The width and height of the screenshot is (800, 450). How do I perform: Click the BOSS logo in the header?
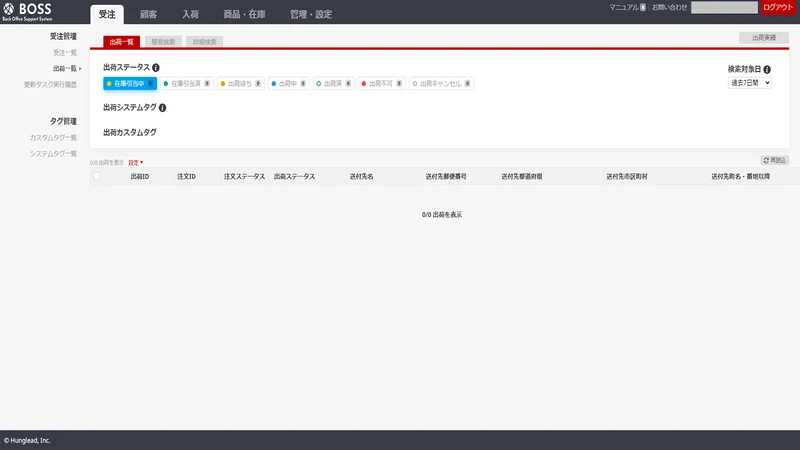[x=28, y=12]
